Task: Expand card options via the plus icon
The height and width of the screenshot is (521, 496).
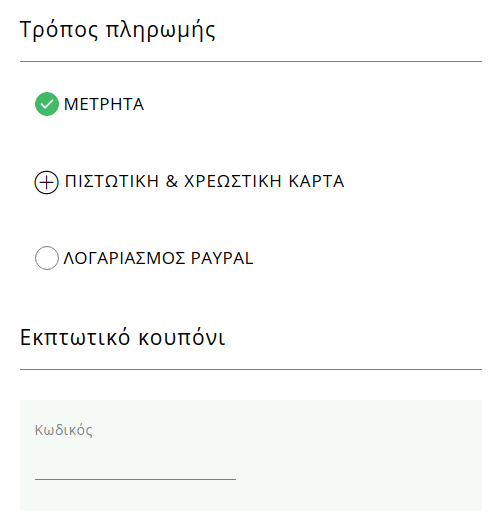Action: point(47,182)
